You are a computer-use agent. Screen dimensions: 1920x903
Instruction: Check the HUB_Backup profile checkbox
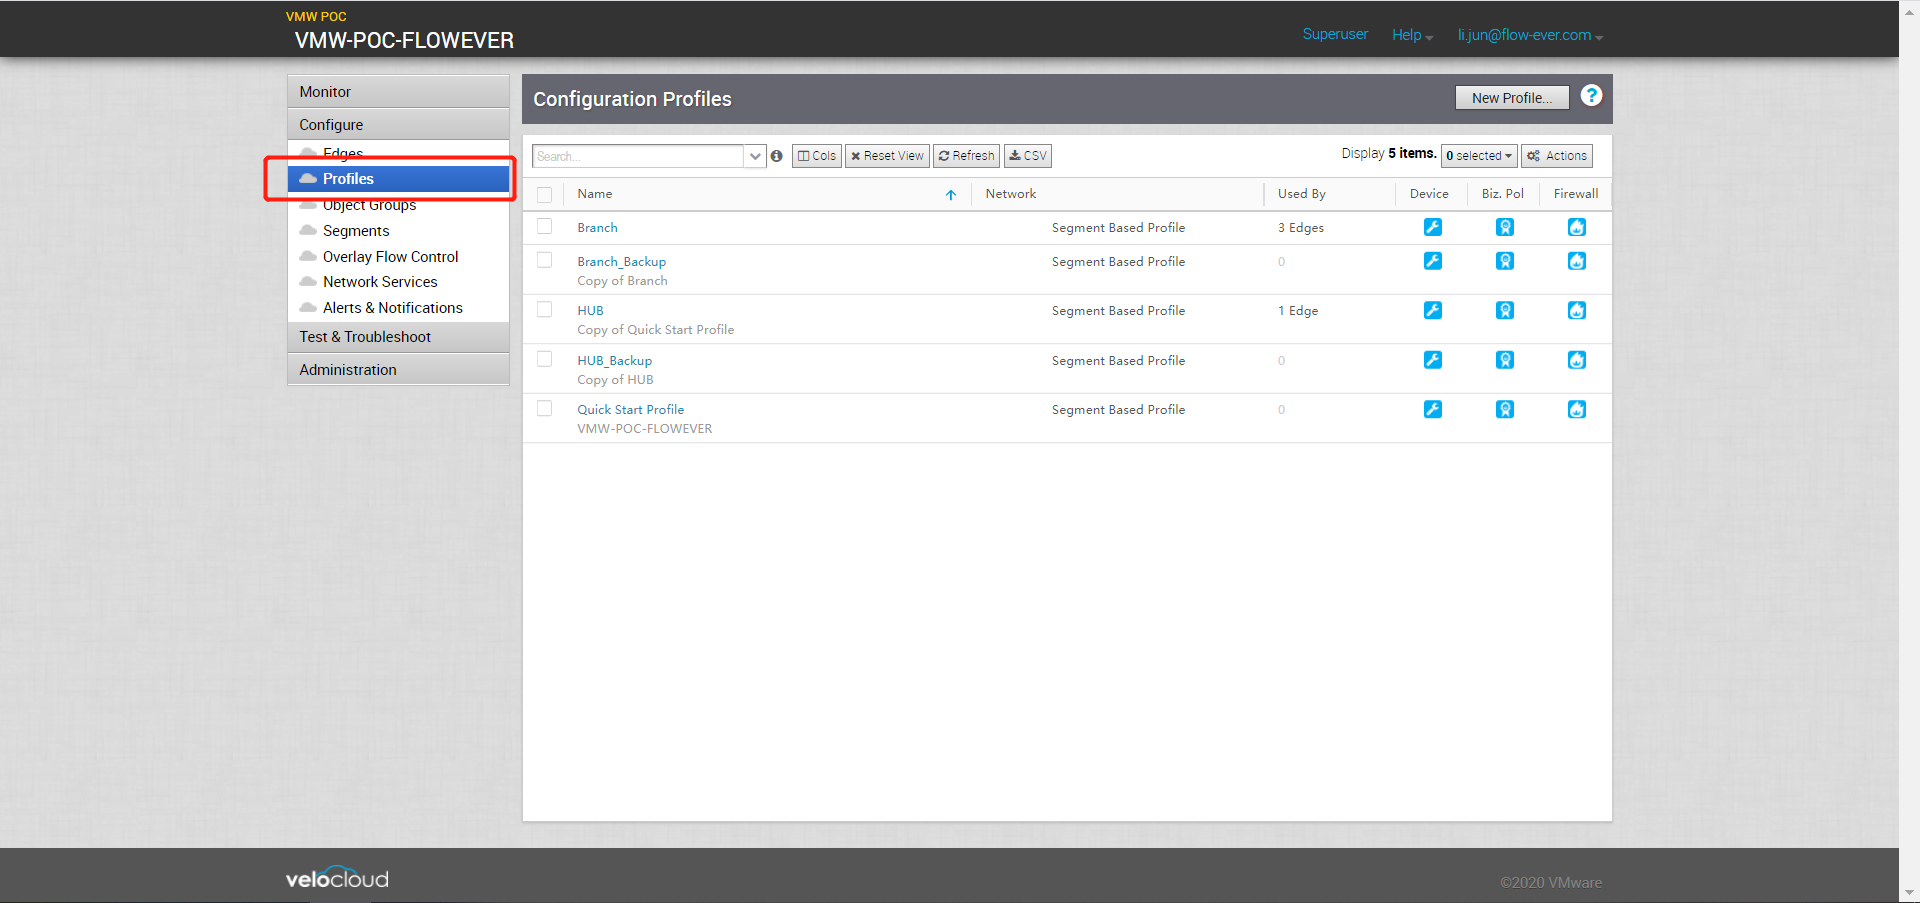pyautogui.click(x=544, y=359)
